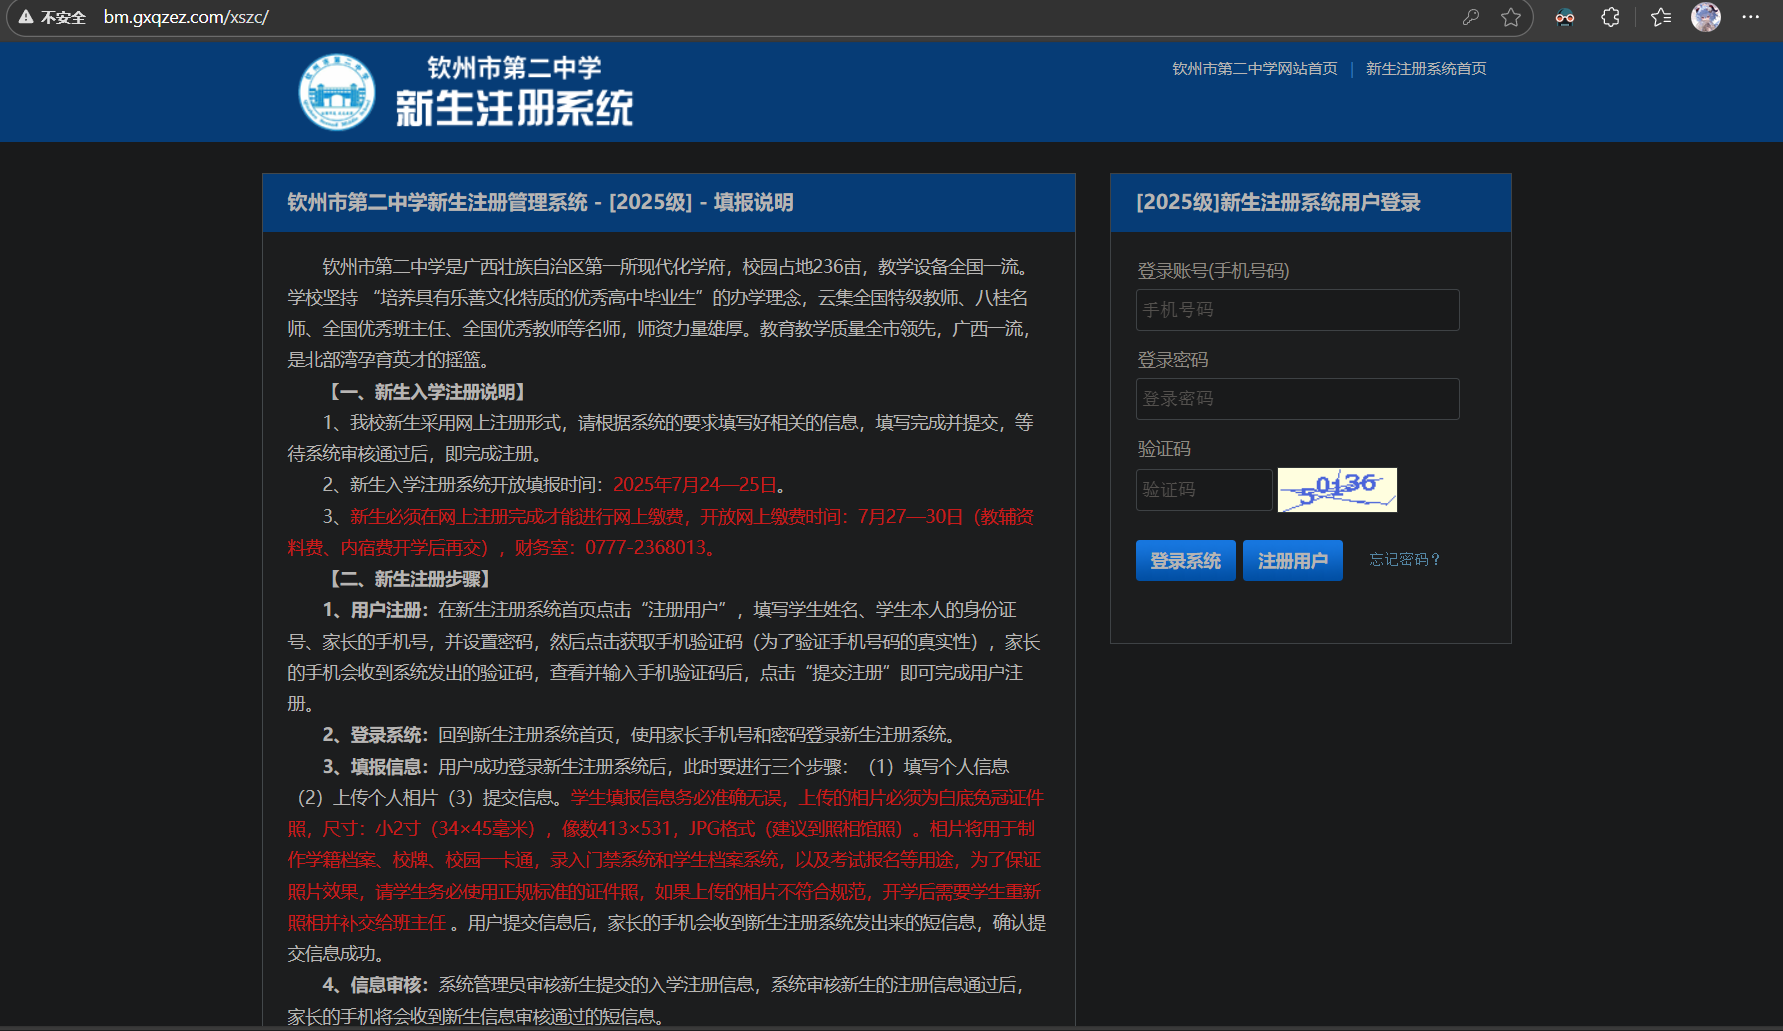This screenshot has height=1031, width=1783.
Task: Click the school logo emblem
Action: 337,92
